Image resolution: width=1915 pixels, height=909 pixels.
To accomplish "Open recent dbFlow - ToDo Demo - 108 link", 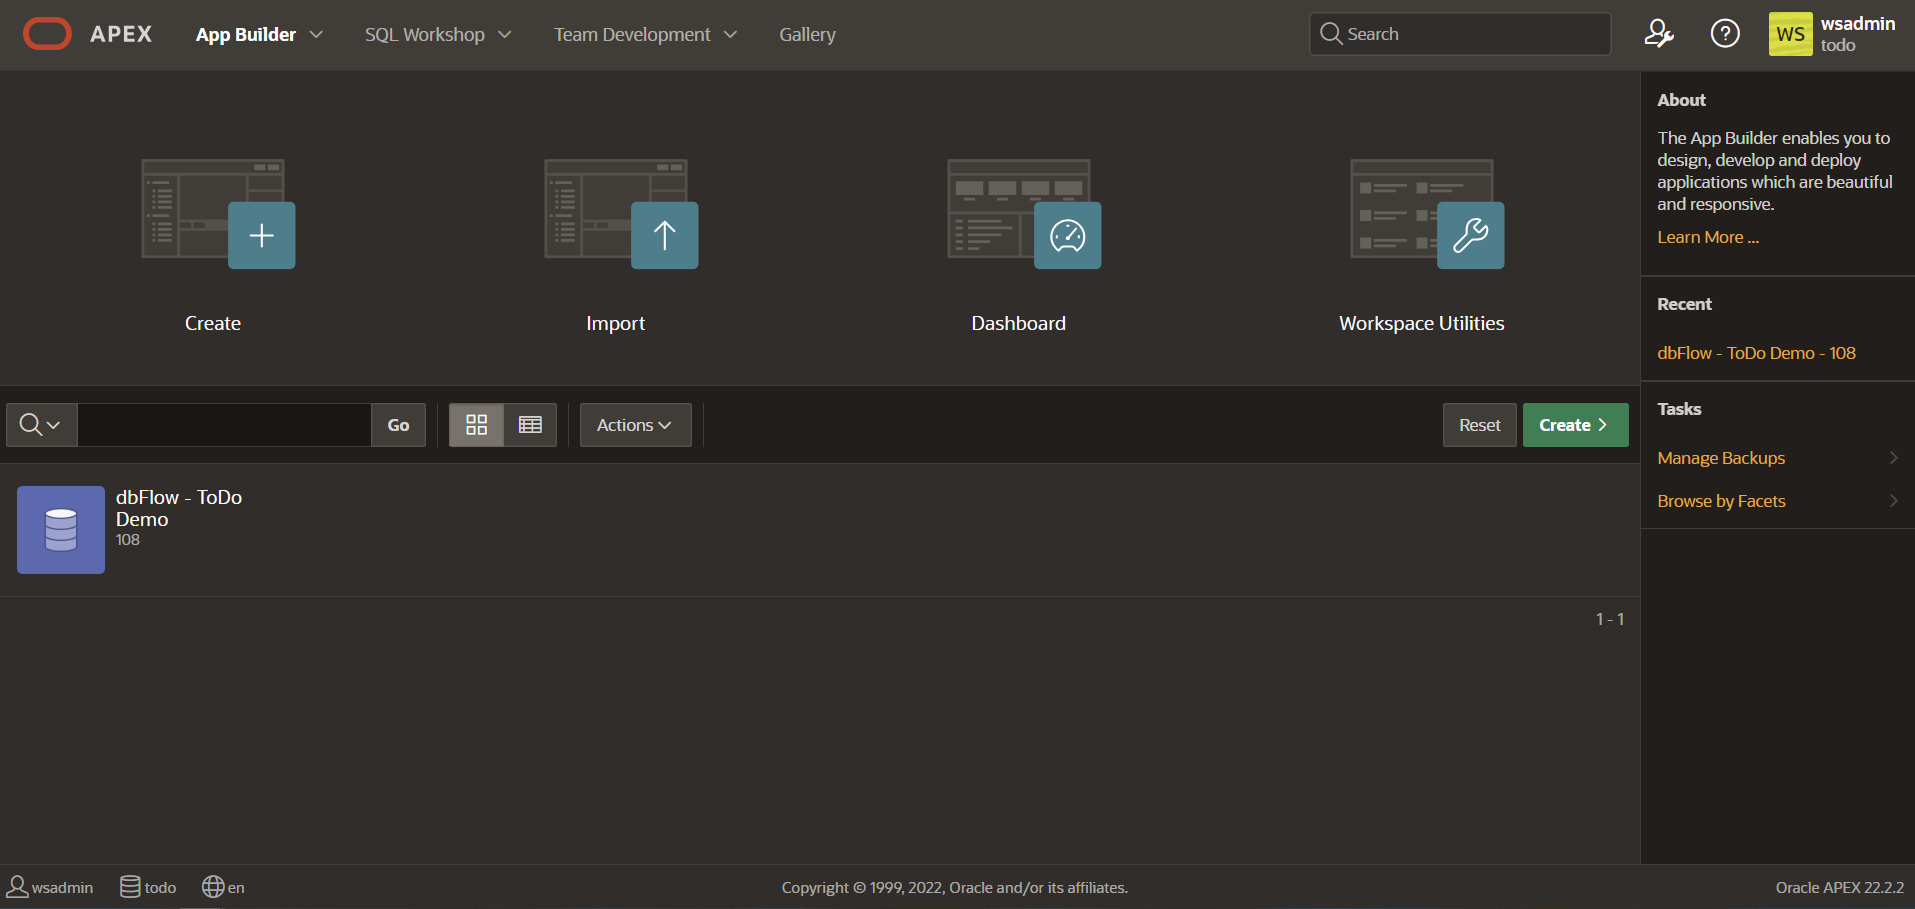I will [1756, 353].
